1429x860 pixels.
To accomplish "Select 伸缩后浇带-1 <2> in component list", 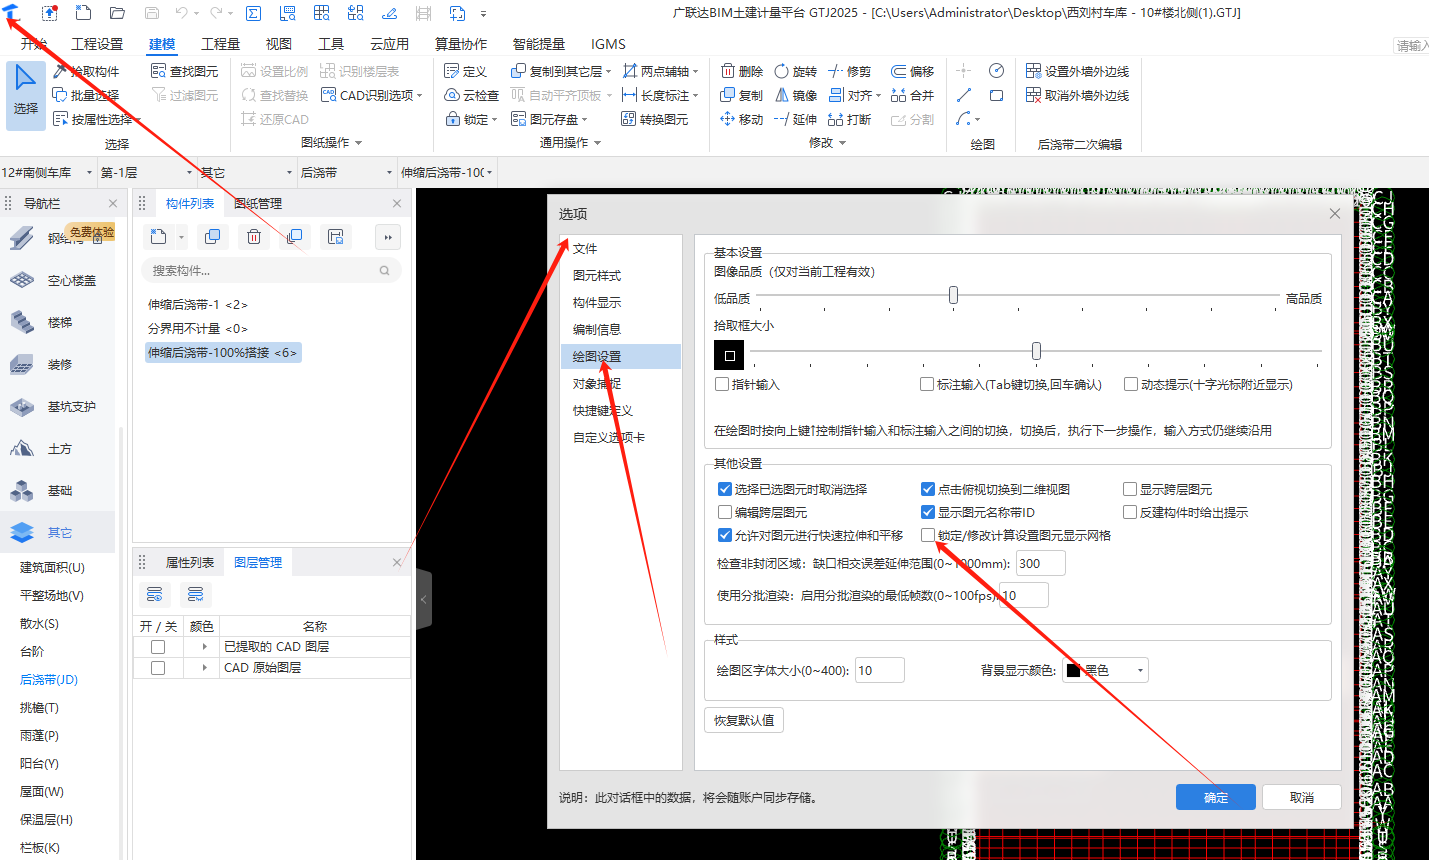I will click(x=198, y=304).
